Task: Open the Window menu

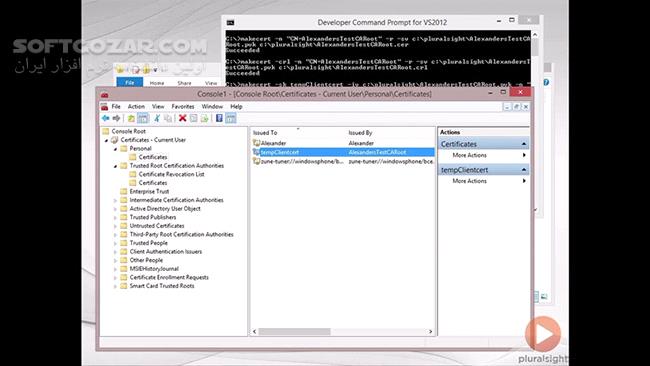Action: point(212,107)
